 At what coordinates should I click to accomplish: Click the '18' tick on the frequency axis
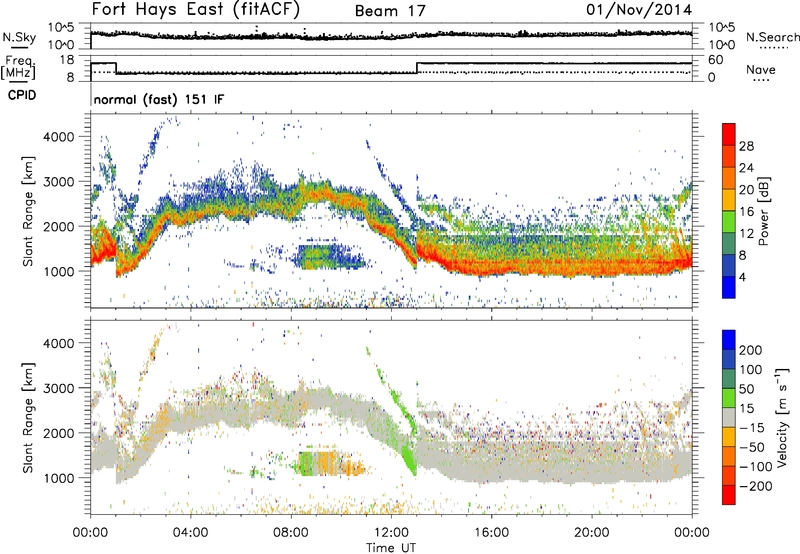click(x=66, y=60)
